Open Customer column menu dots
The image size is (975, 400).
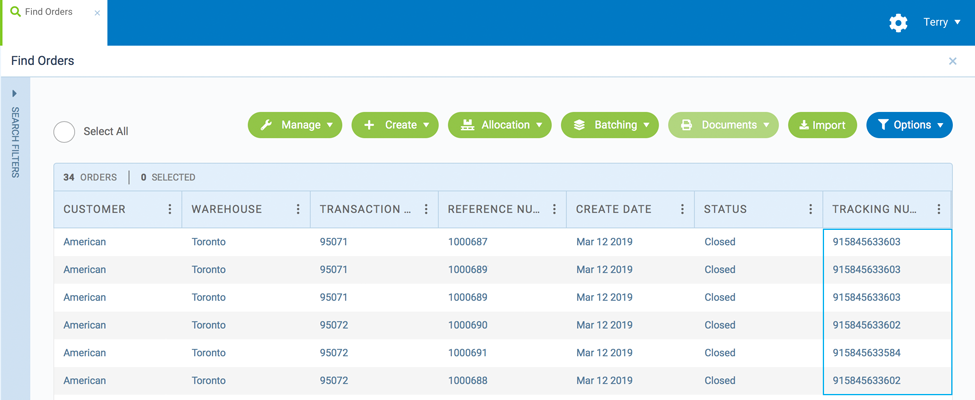click(170, 210)
